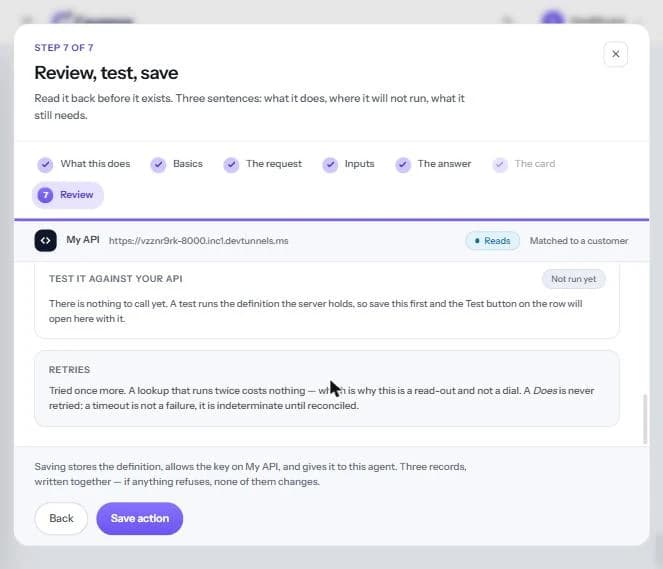Open The answer step

tap(434, 164)
